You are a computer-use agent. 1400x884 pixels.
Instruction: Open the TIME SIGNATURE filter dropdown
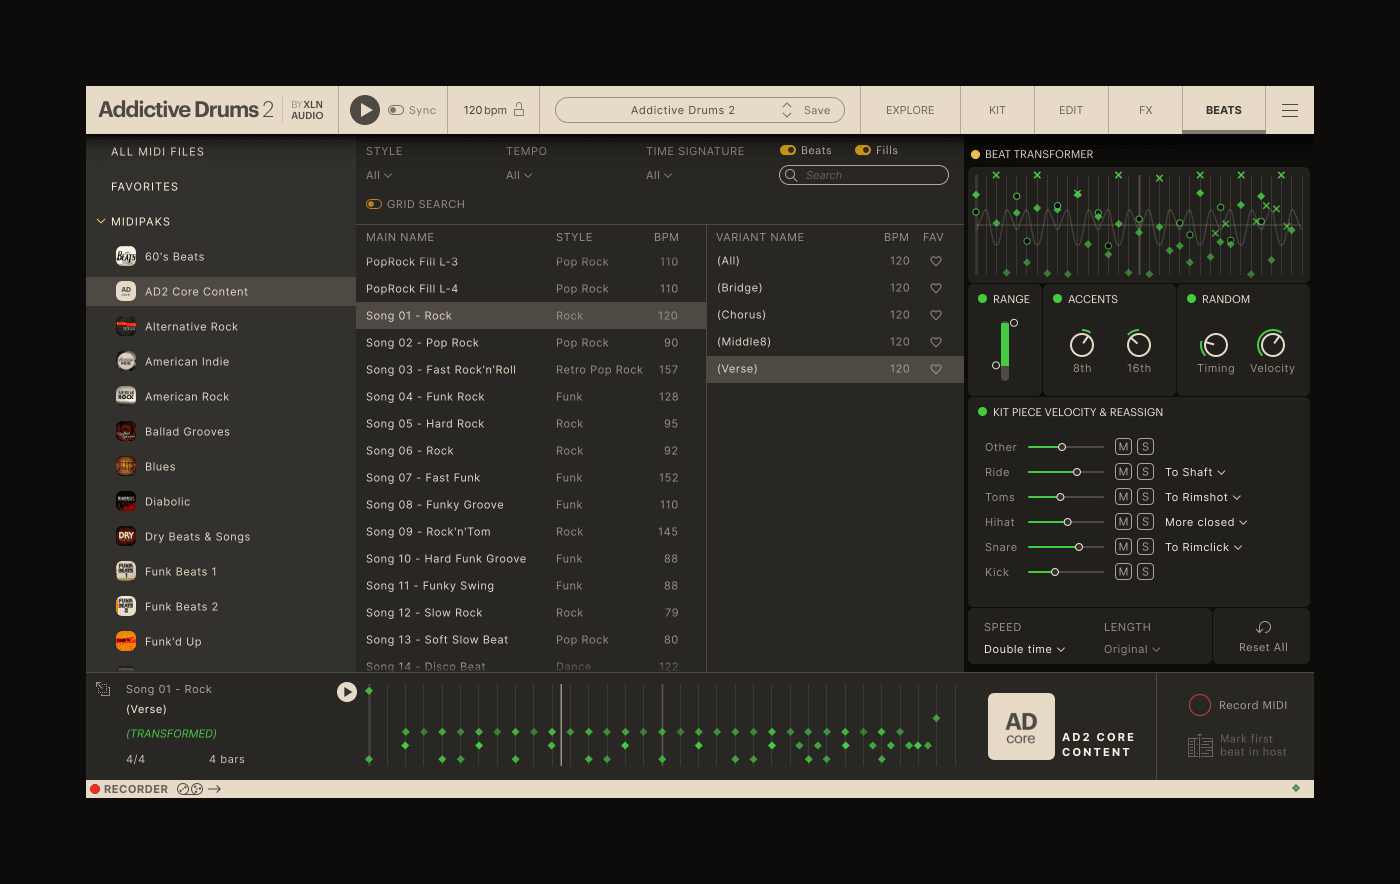(x=659, y=175)
